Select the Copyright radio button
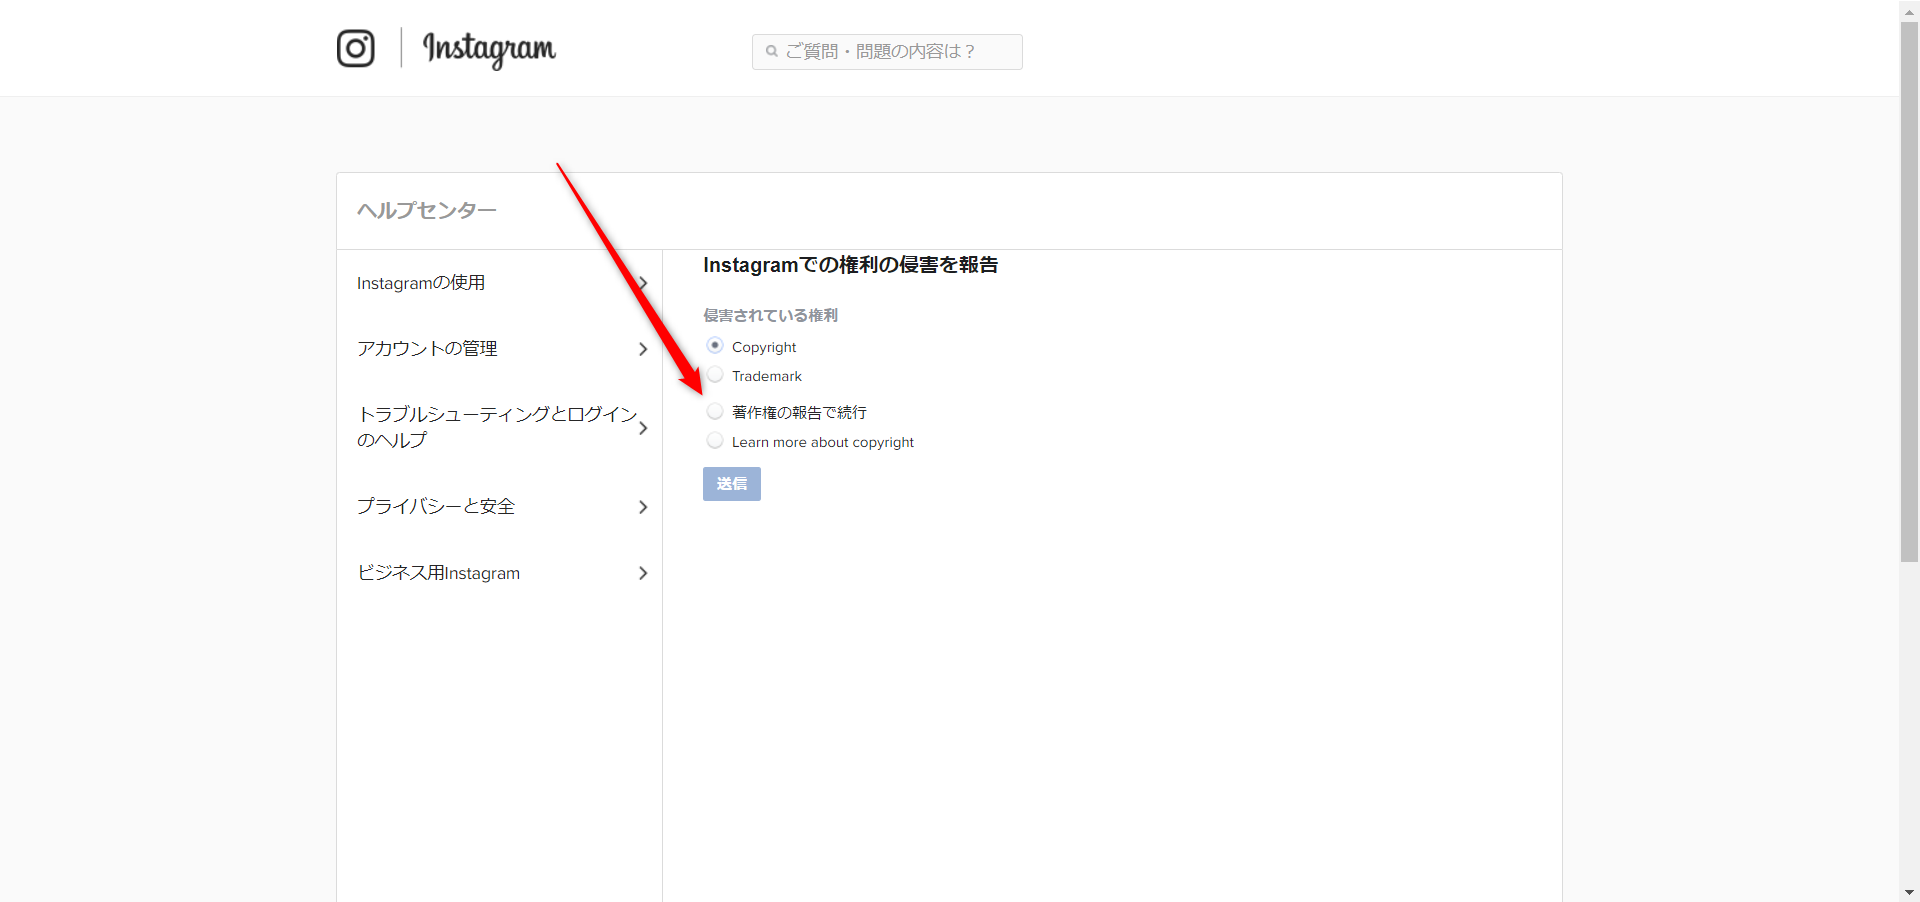Viewport: 1920px width, 902px height. click(715, 345)
